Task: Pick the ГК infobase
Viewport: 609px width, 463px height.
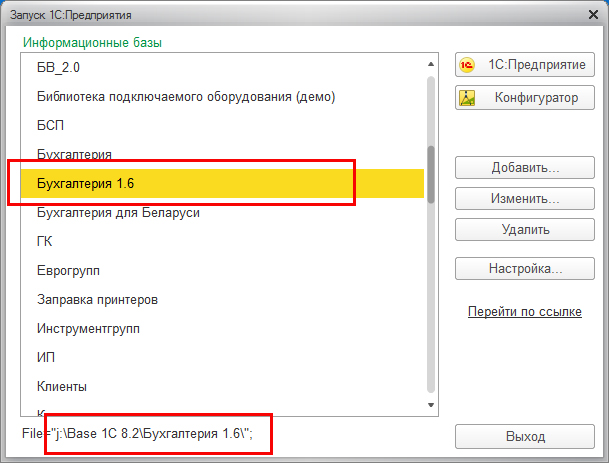Action: (x=45, y=242)
